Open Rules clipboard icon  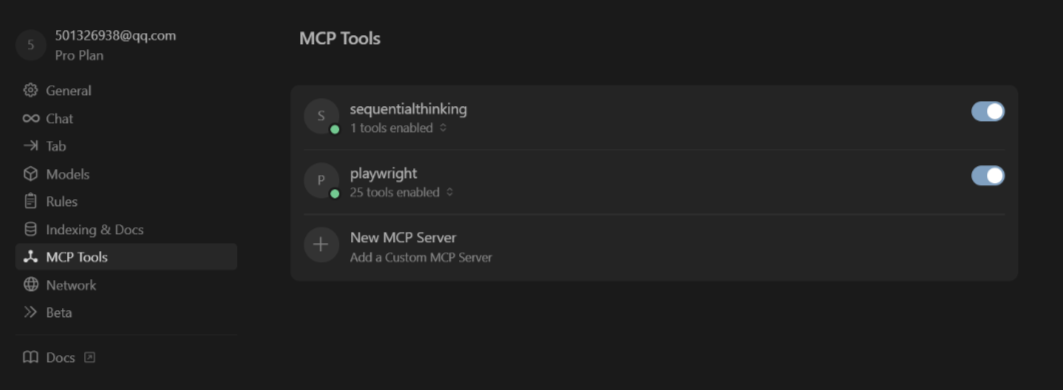coord(31,201)
